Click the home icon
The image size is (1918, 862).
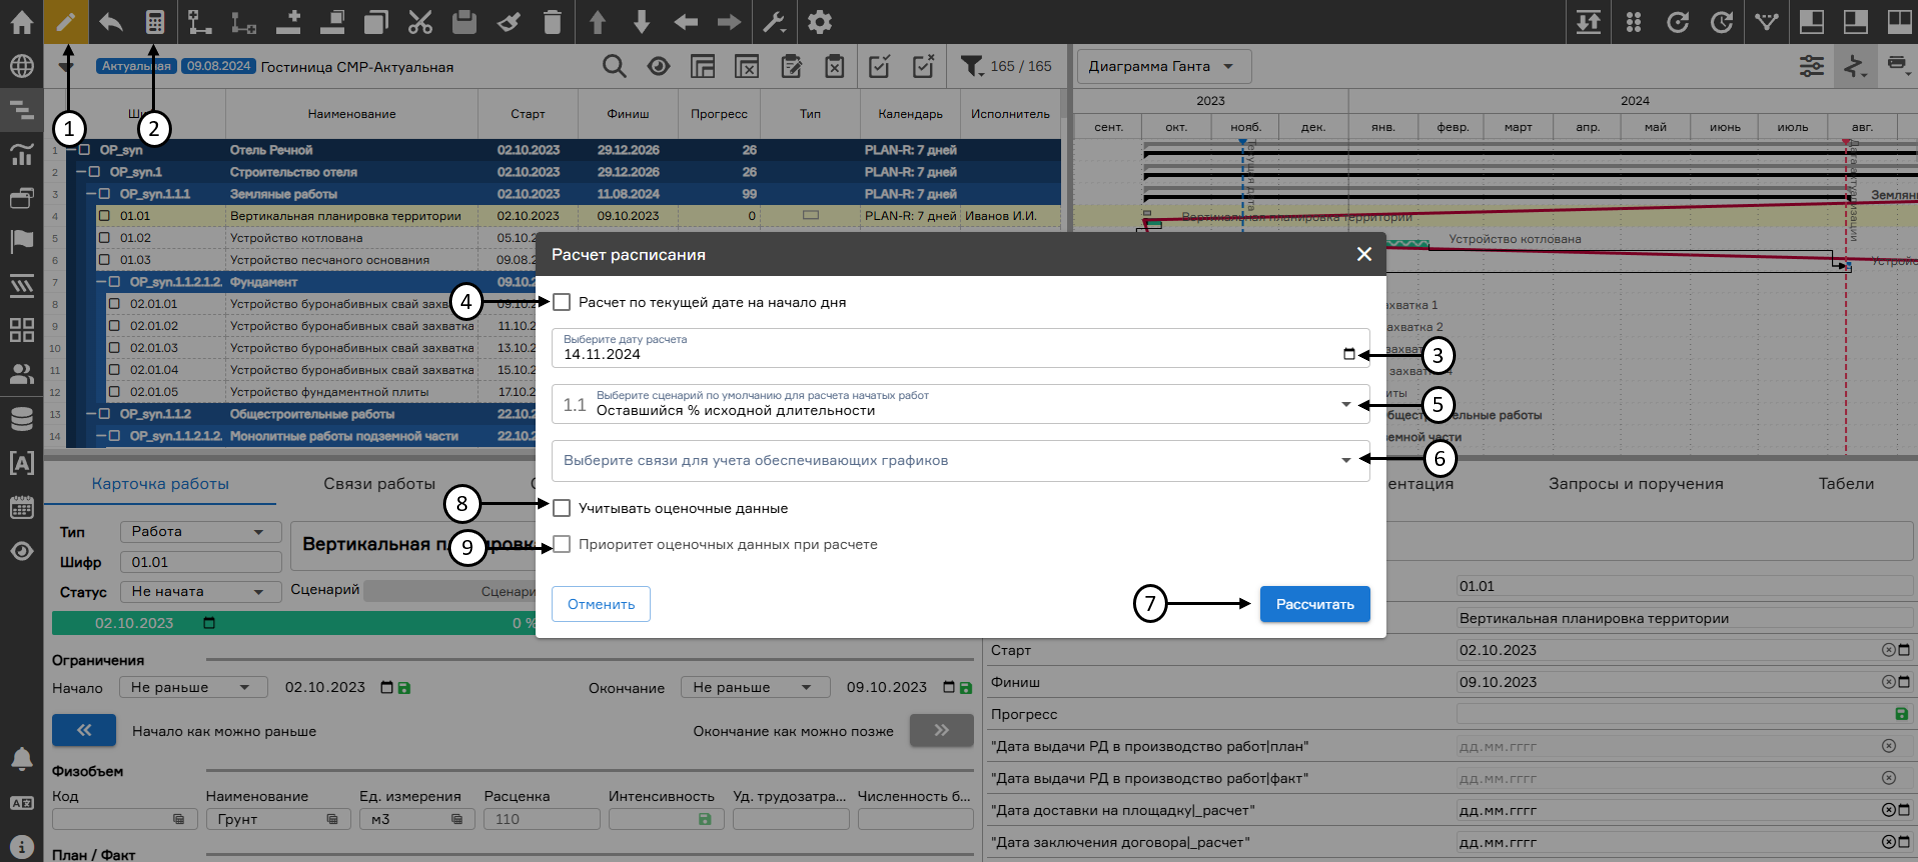(22, 22)
